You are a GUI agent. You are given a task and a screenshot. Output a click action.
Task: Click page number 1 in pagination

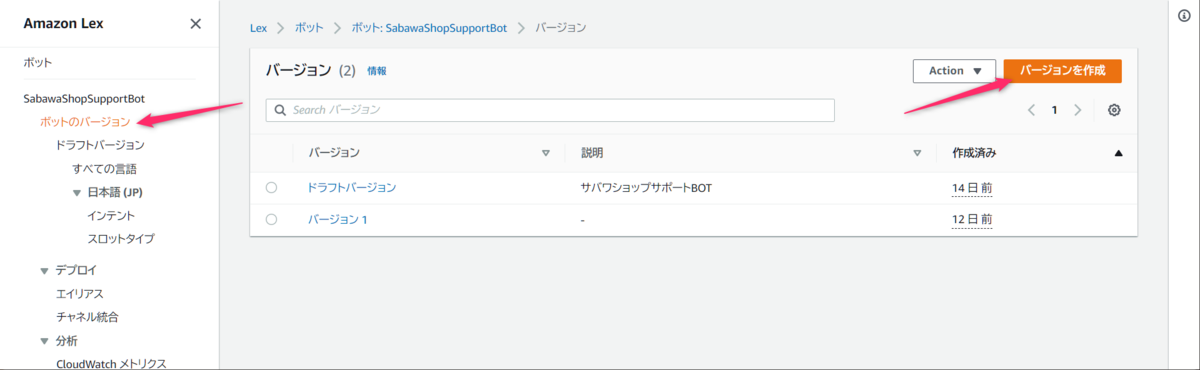(x=1054, y=110)
